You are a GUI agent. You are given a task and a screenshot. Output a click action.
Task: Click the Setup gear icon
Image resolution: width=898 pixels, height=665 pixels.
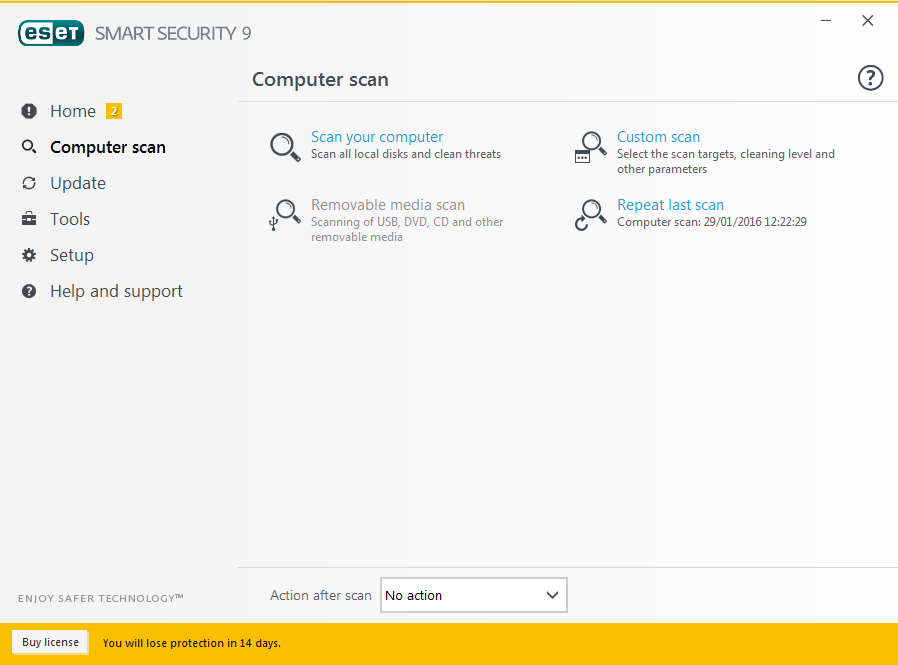(x=29, y=255)
